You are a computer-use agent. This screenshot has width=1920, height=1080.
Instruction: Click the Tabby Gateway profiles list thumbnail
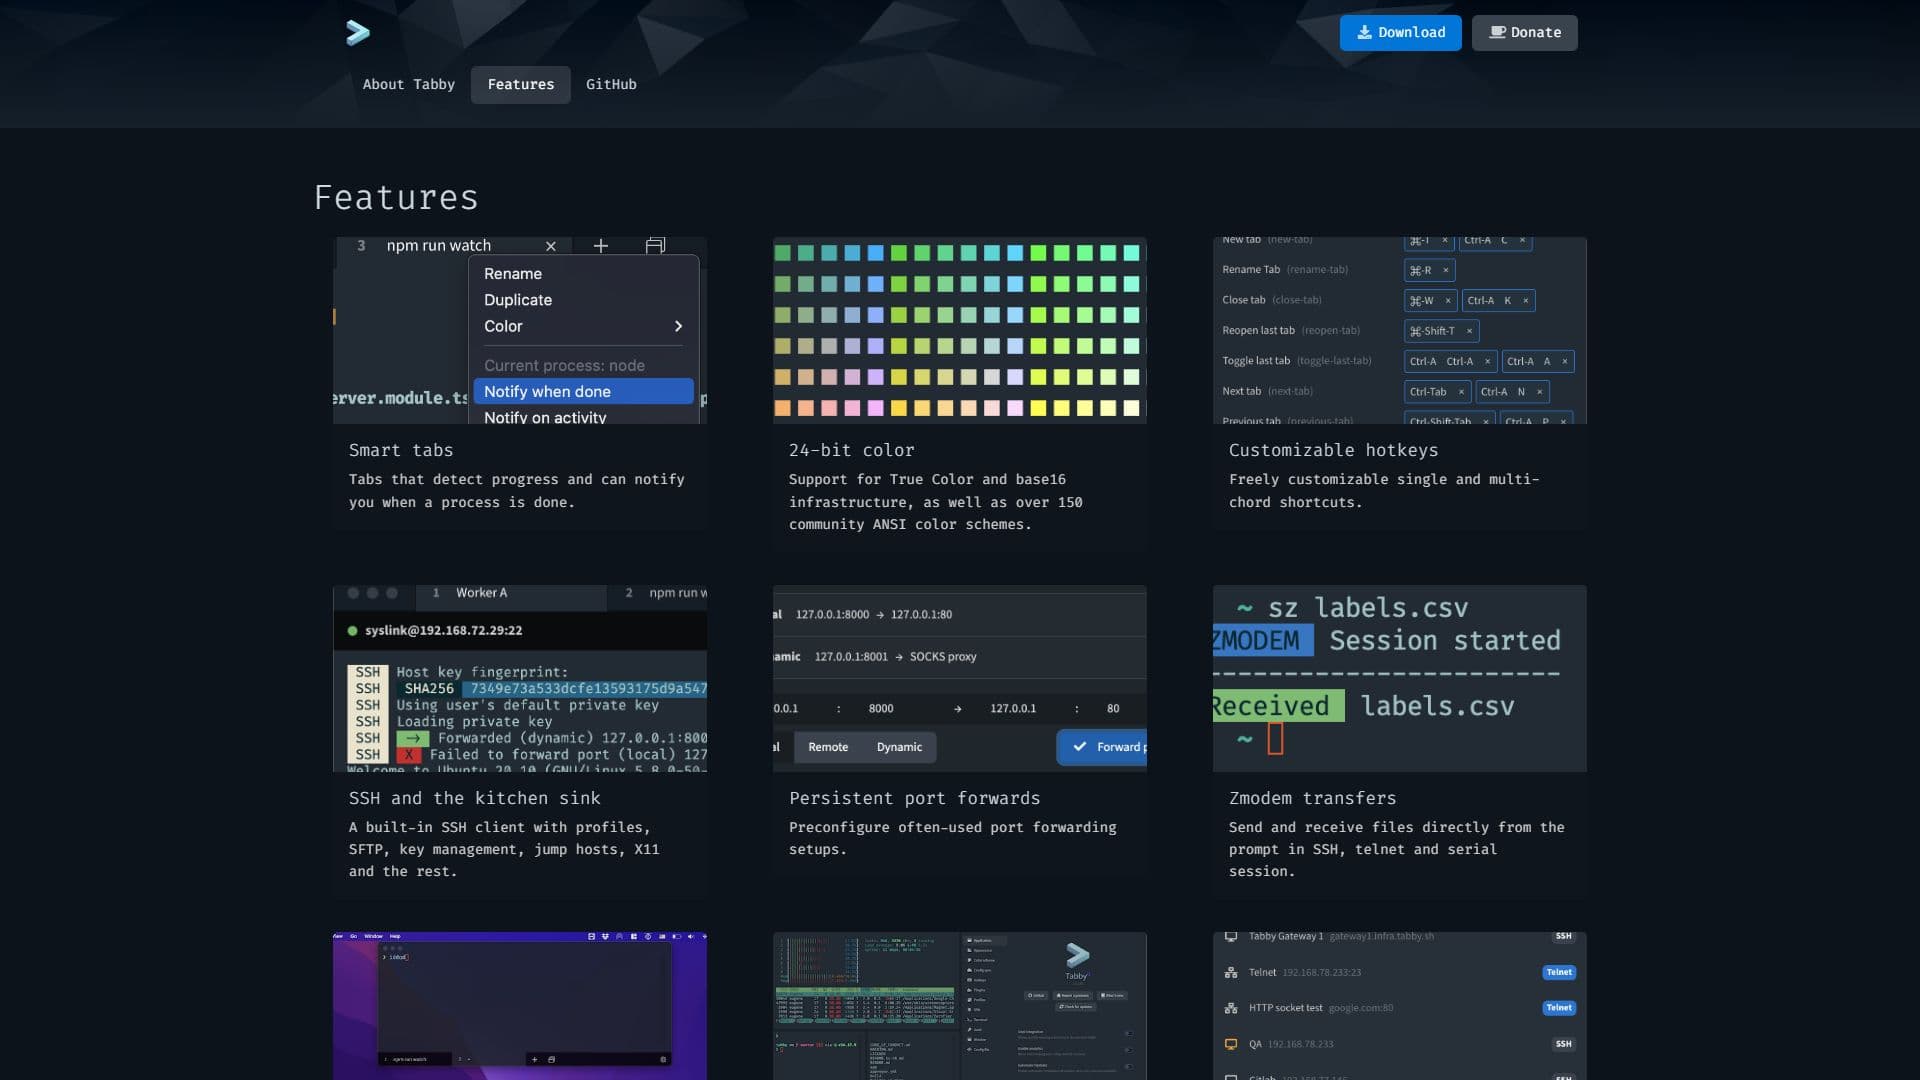[x=1400, y=1006]
